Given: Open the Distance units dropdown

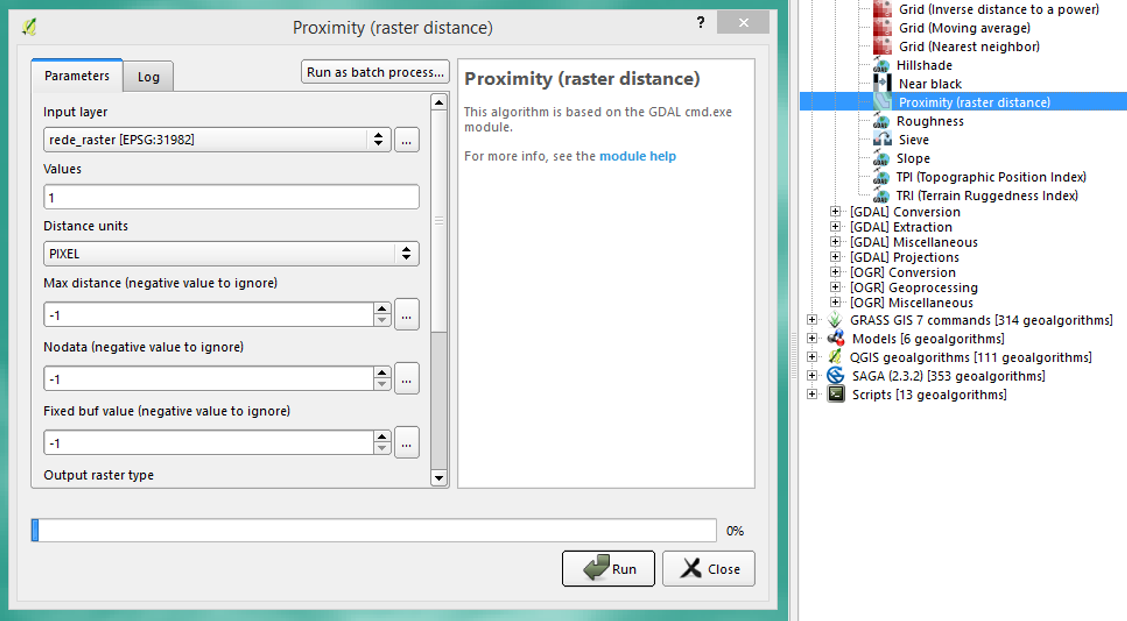Looking at the screenshot, I should pos(406,254).
